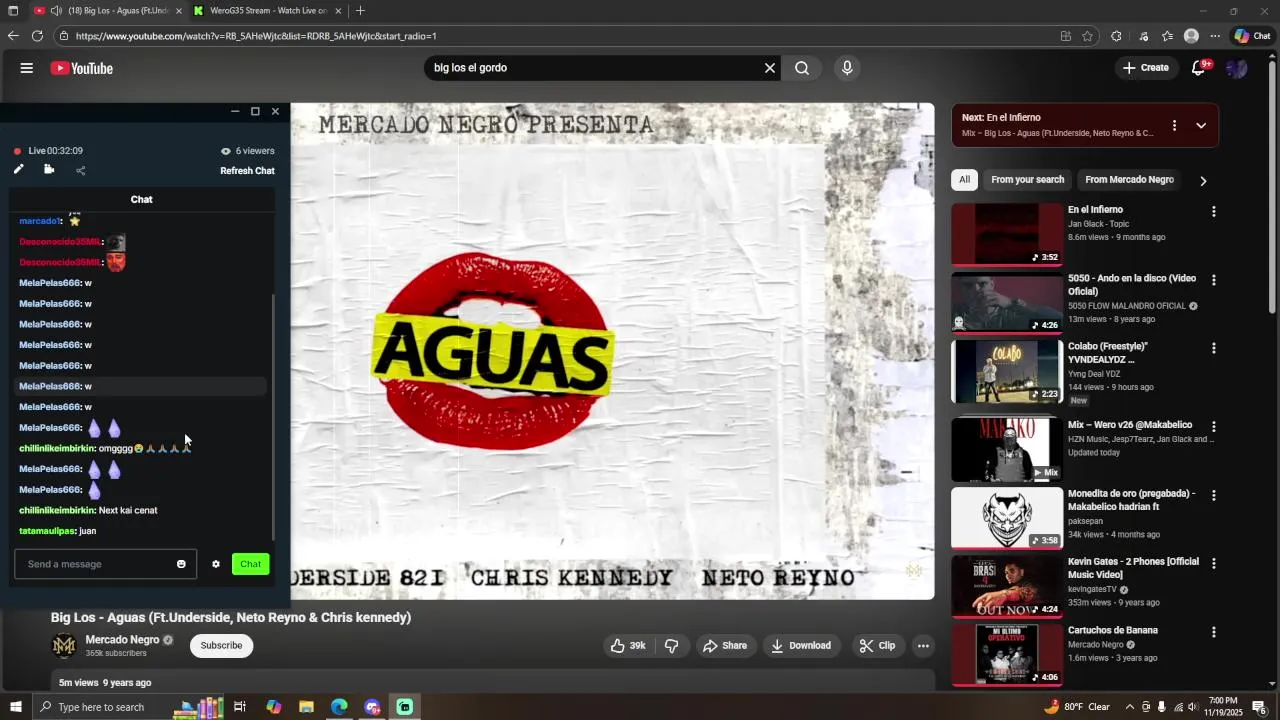Open options for Monedita de oro video
The image size is (1280, 720).
pyautogui.click(x=1214, y=495)
